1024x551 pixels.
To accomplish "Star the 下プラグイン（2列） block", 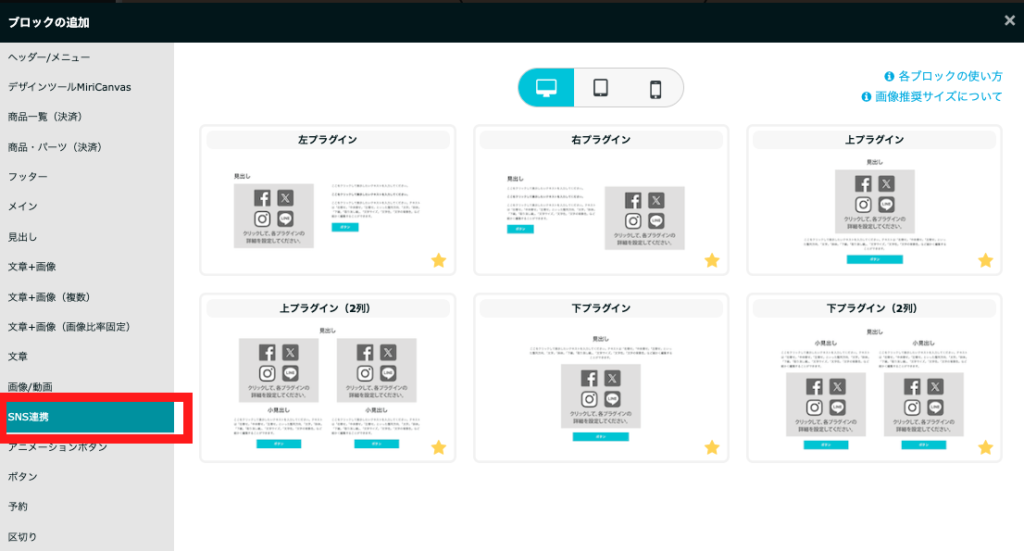I will pyautogui.click(x=985, y=447).
